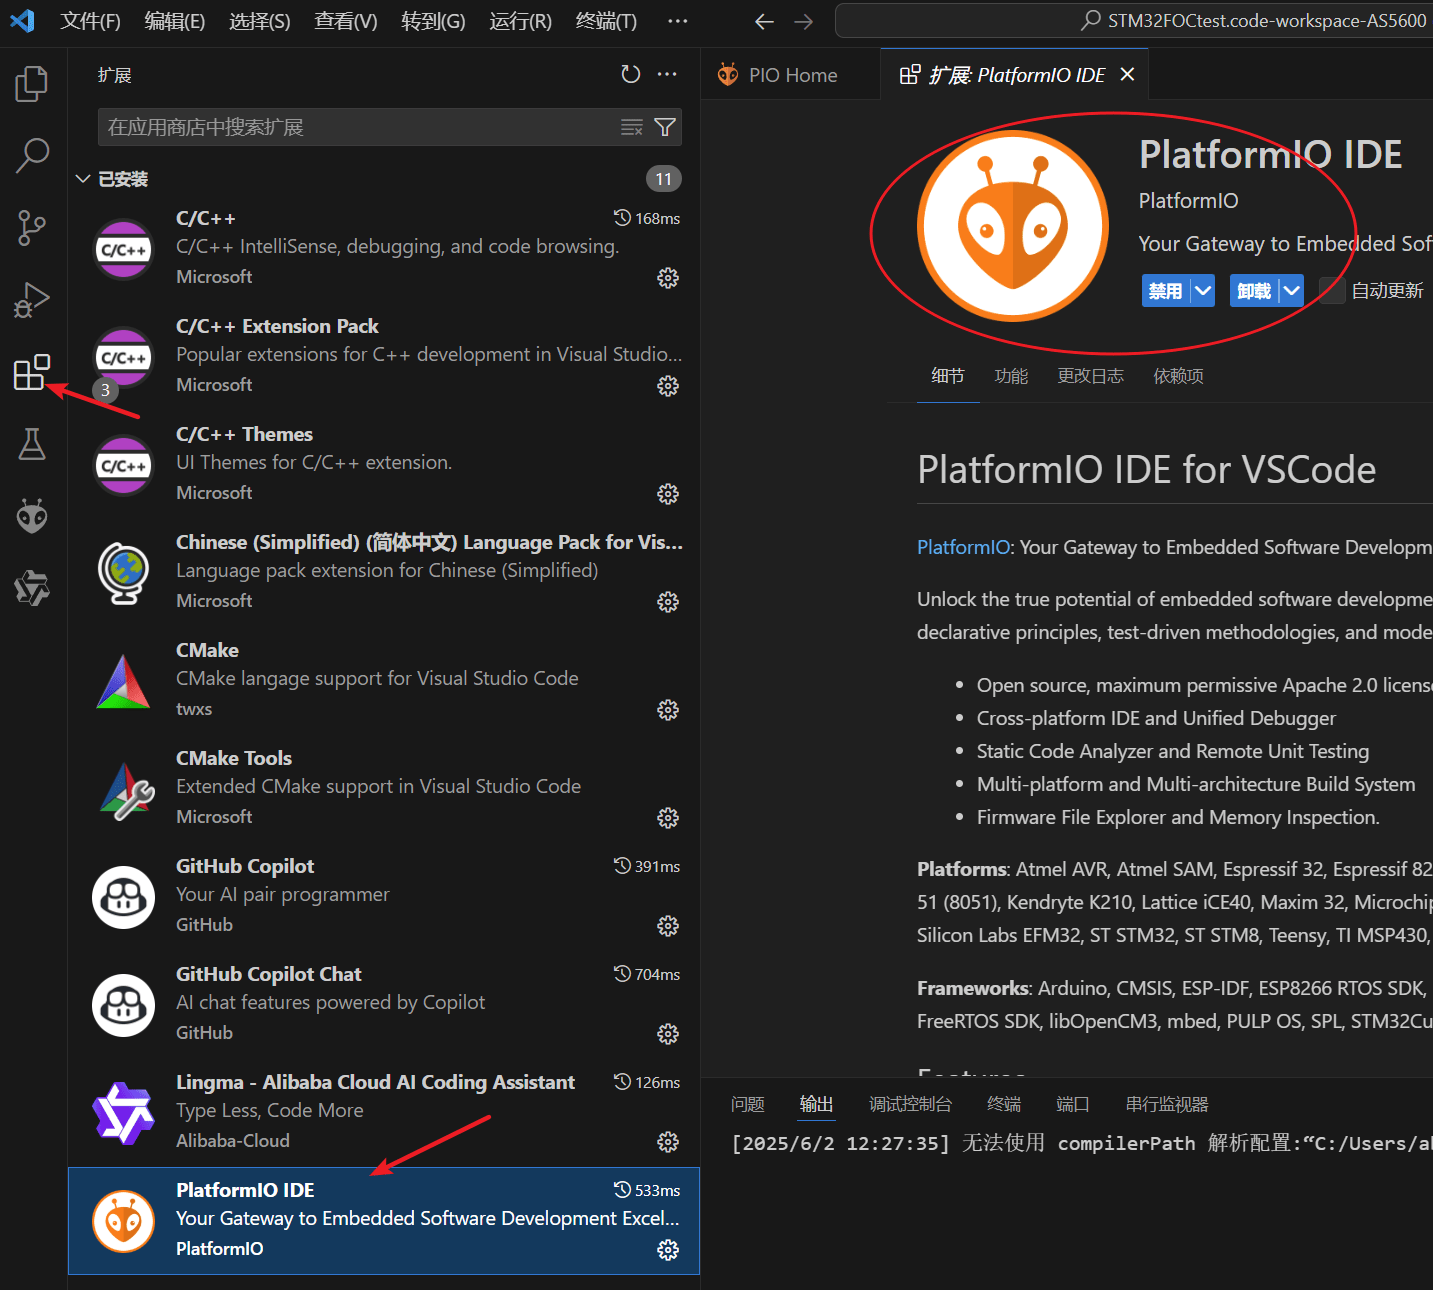Close the 扩展: PlatformIO IDE tab
This screenshot has width=1433, height=1290.
click(1127, 75)
